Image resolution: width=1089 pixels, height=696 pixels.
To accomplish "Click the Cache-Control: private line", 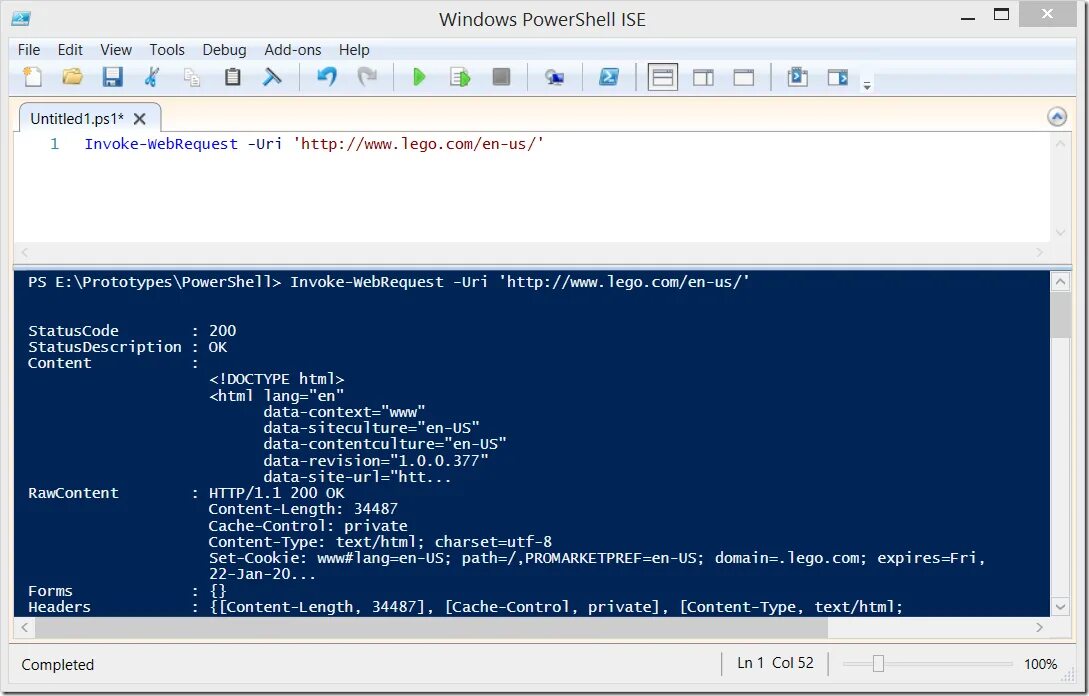I will pyautogui.click(x=308, y=526).
